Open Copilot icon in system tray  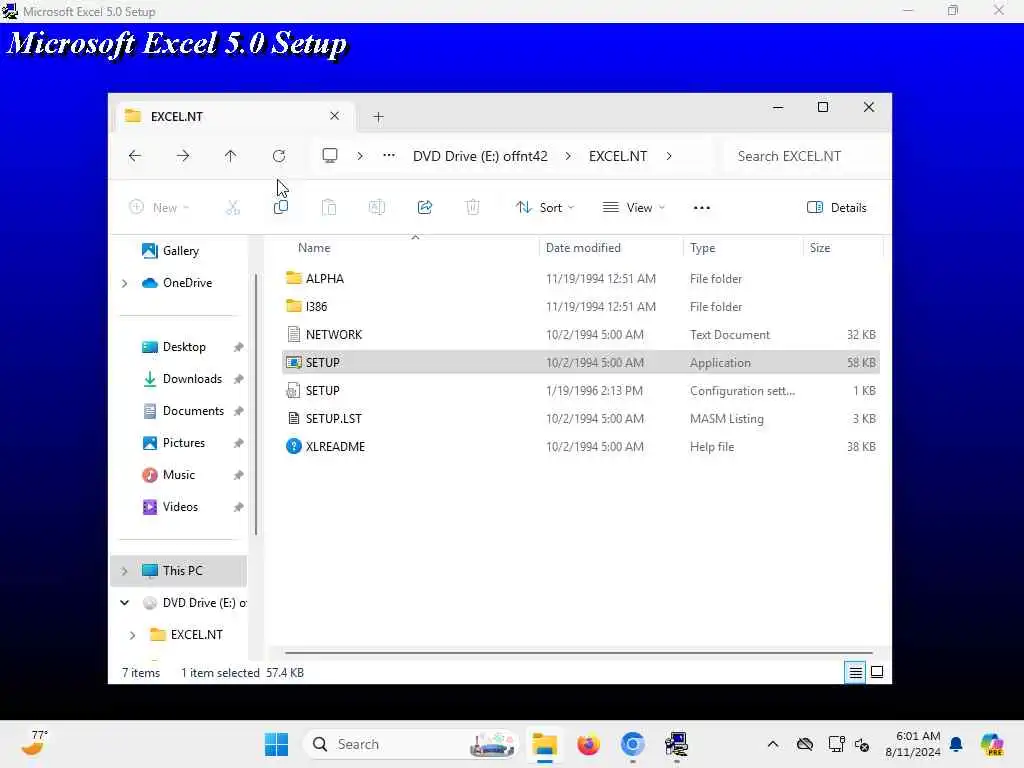click(991, 744)
